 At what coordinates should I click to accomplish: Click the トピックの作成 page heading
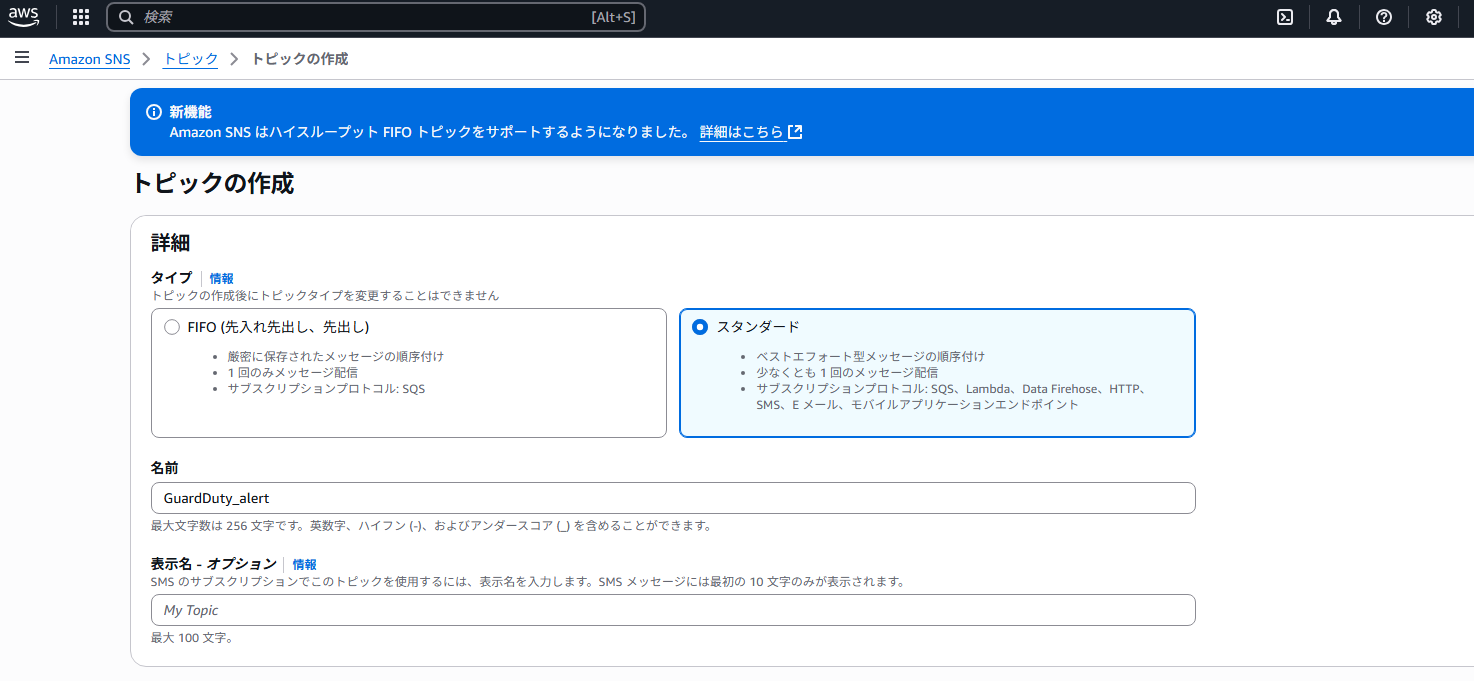click(x=213, y=184)
